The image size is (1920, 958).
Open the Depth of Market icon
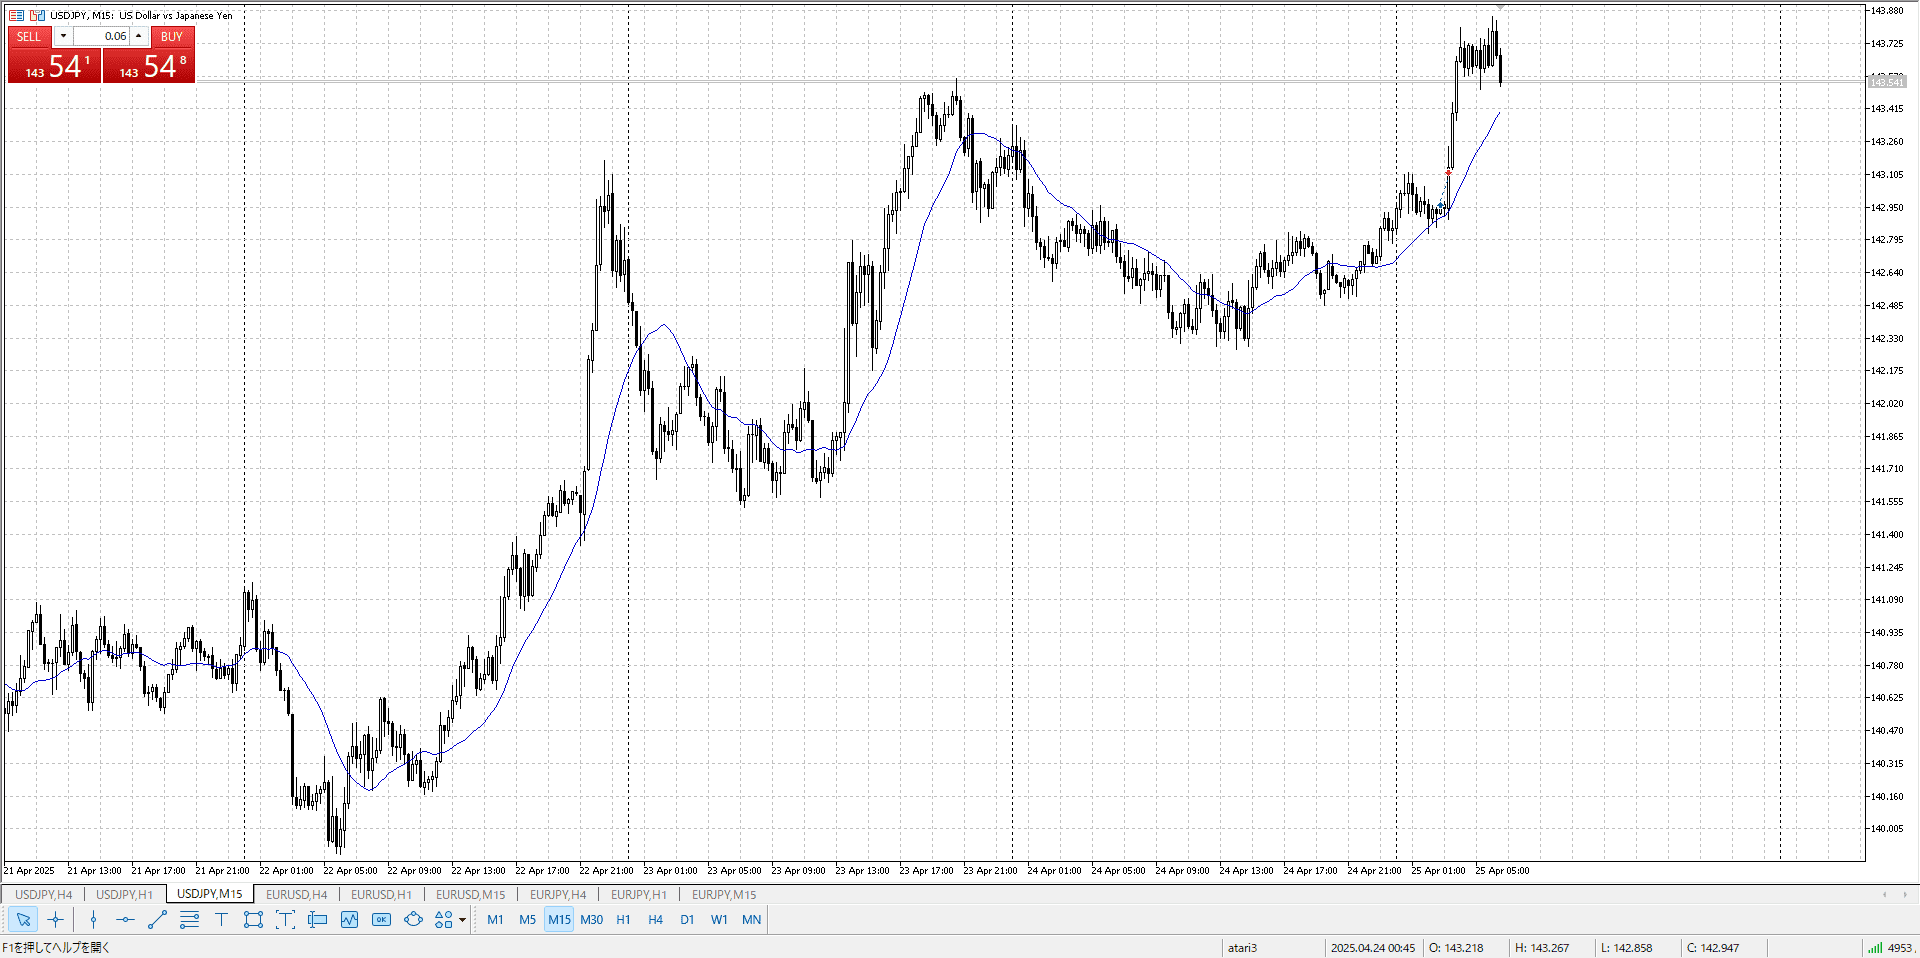[16, 15]
